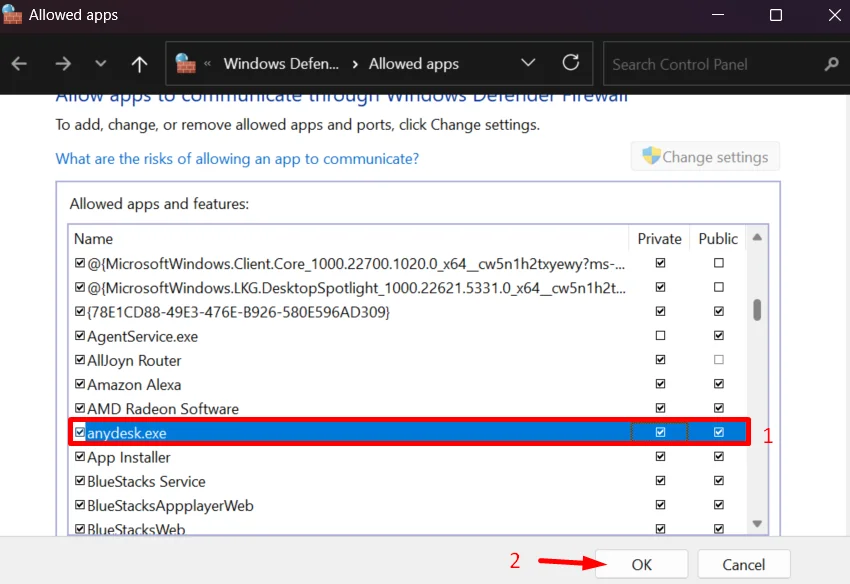The width and height of the screenshot is (850, 584).
Task: Toggle Private for AllJoyn Router
Action: pyautogui.click(x=660, y=360)
